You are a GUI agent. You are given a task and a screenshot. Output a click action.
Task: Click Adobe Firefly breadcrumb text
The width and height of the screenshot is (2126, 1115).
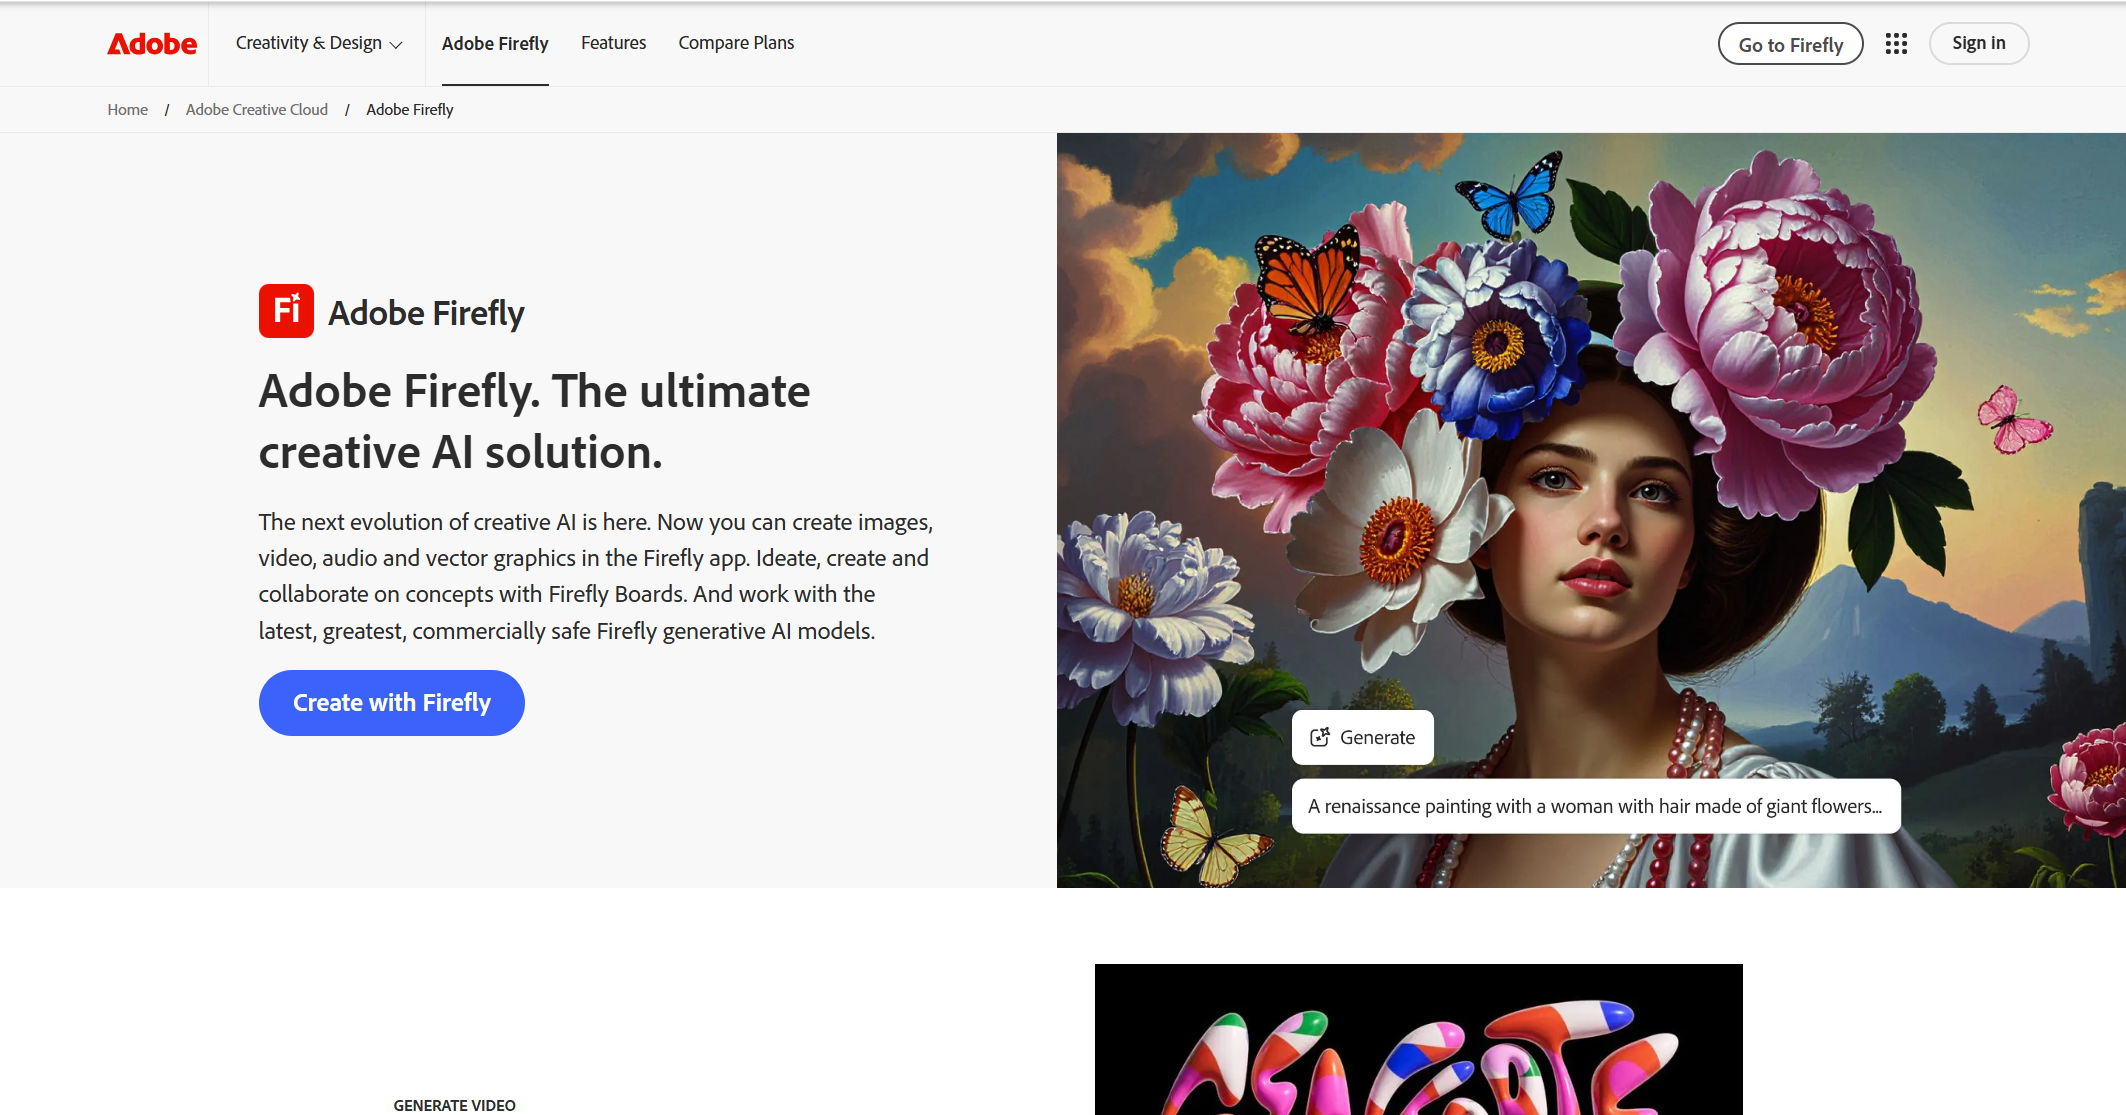(410, 110)
